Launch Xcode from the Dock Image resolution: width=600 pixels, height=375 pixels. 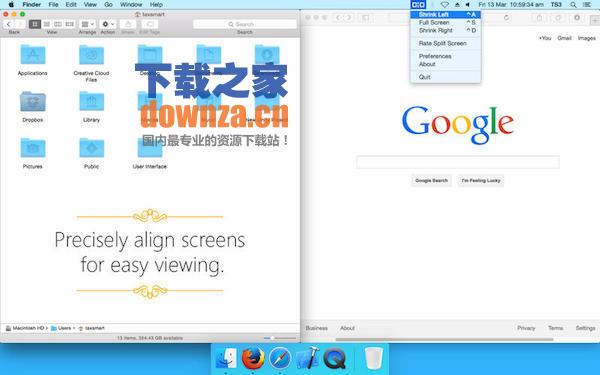[307, 359]
